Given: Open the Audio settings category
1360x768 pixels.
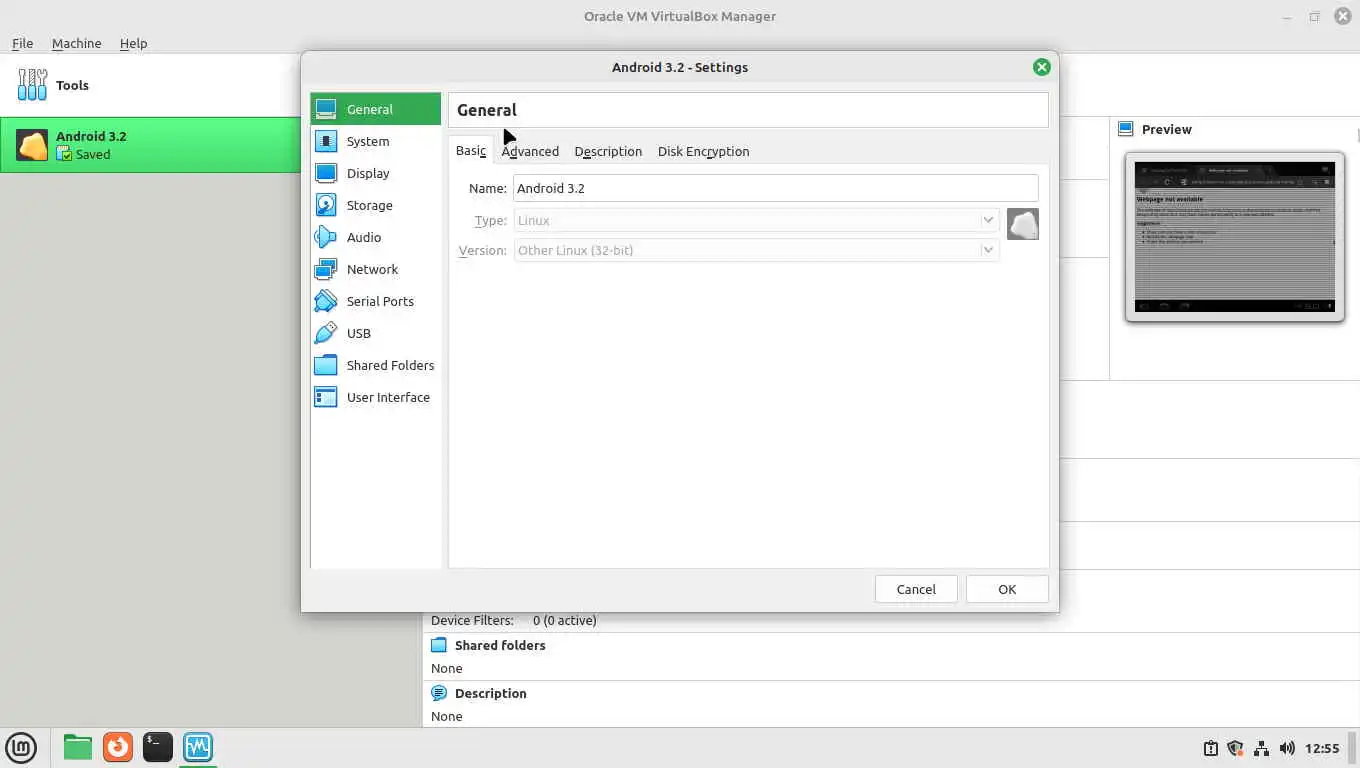Looking at the screenshot, I should pos(375,237).
